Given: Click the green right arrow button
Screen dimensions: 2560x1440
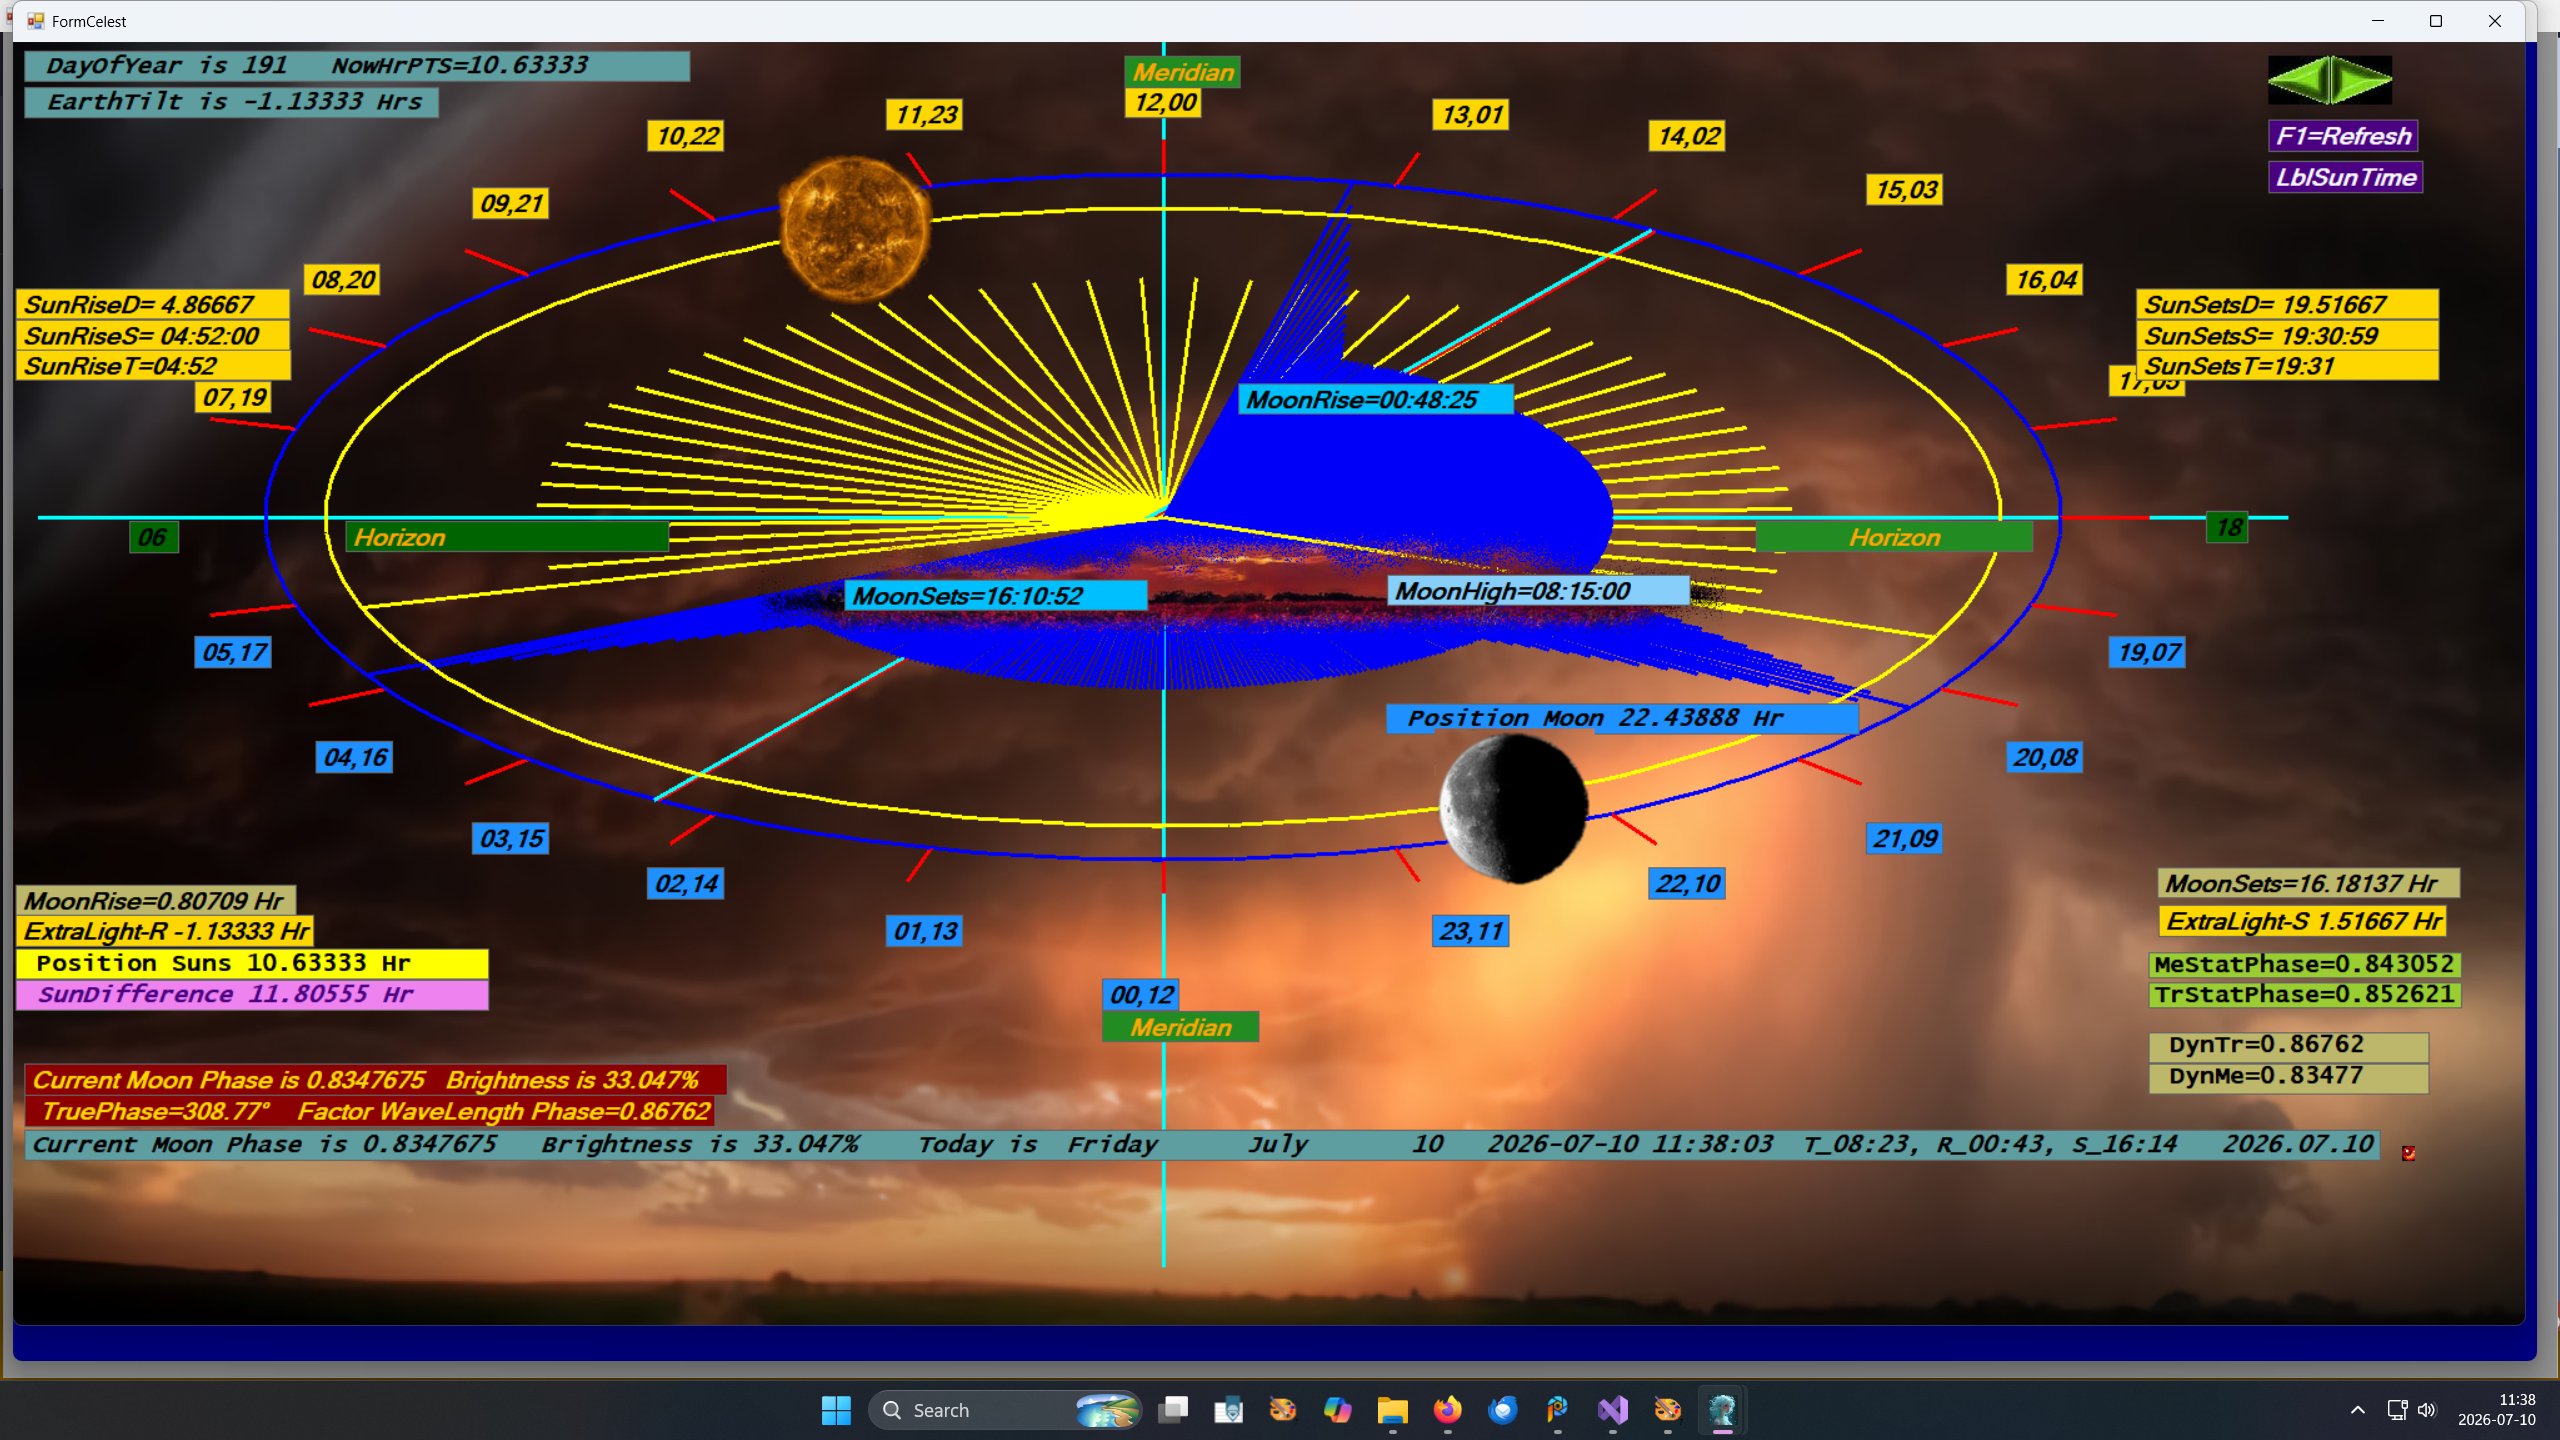Looking at the screenshot, I should point(2362,80).
